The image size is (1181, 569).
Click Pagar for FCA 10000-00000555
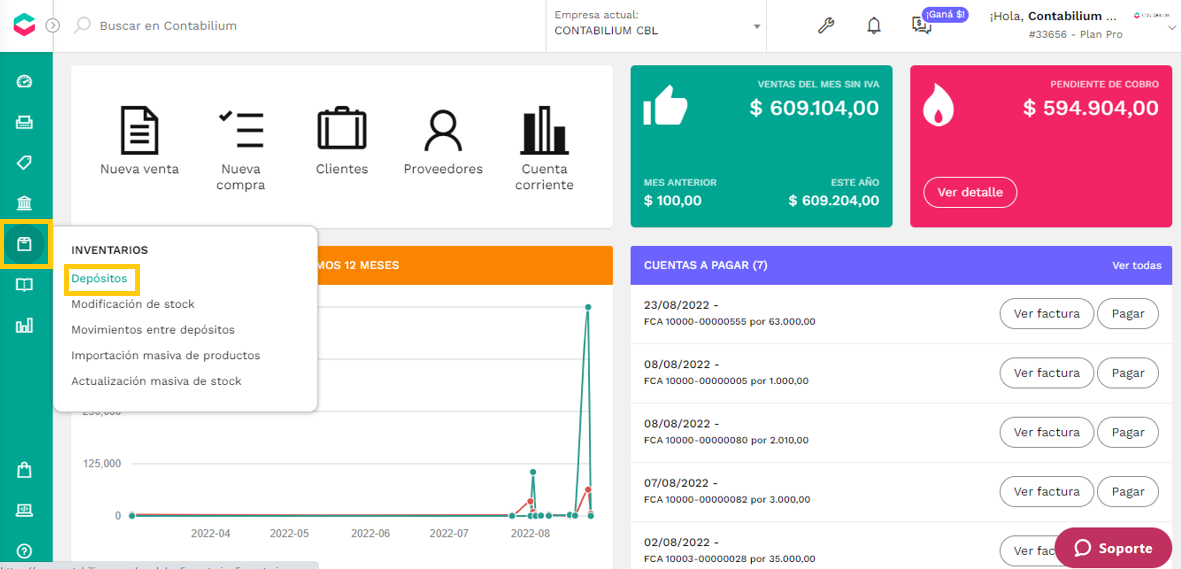tap(1128, 314)
